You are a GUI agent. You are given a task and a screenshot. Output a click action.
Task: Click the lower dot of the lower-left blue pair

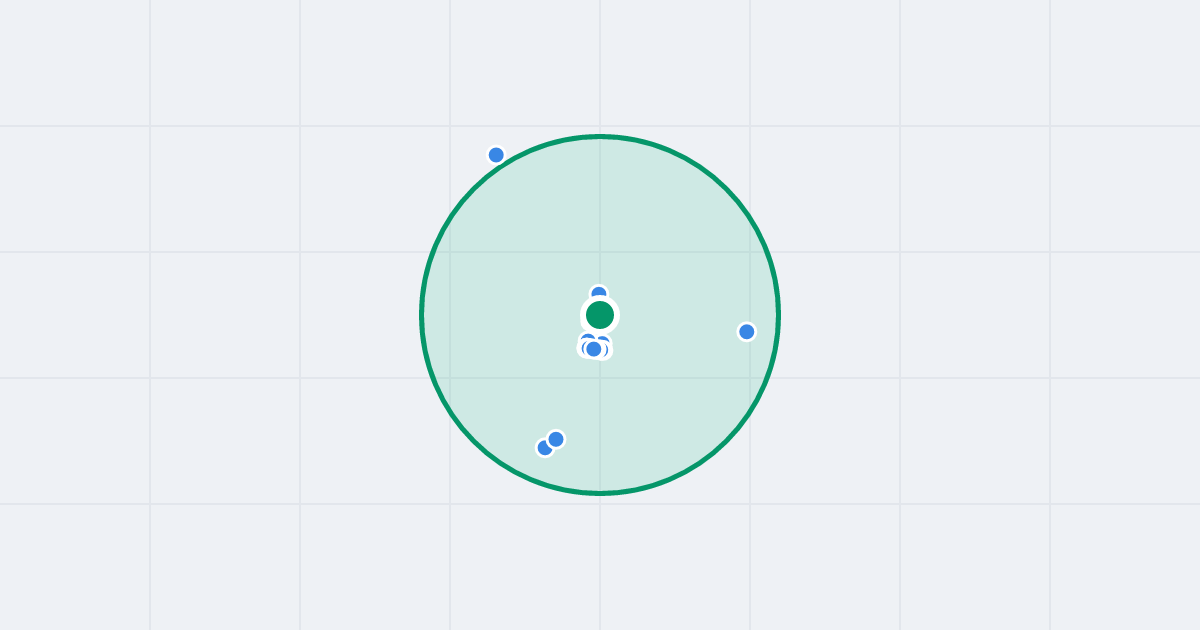pos(543,449)
